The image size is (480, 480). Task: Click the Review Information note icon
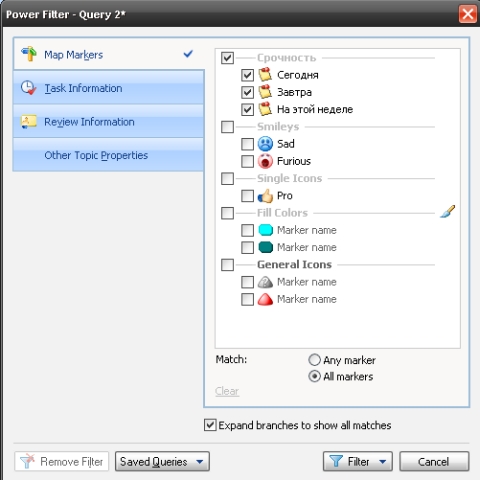point(29,122)
